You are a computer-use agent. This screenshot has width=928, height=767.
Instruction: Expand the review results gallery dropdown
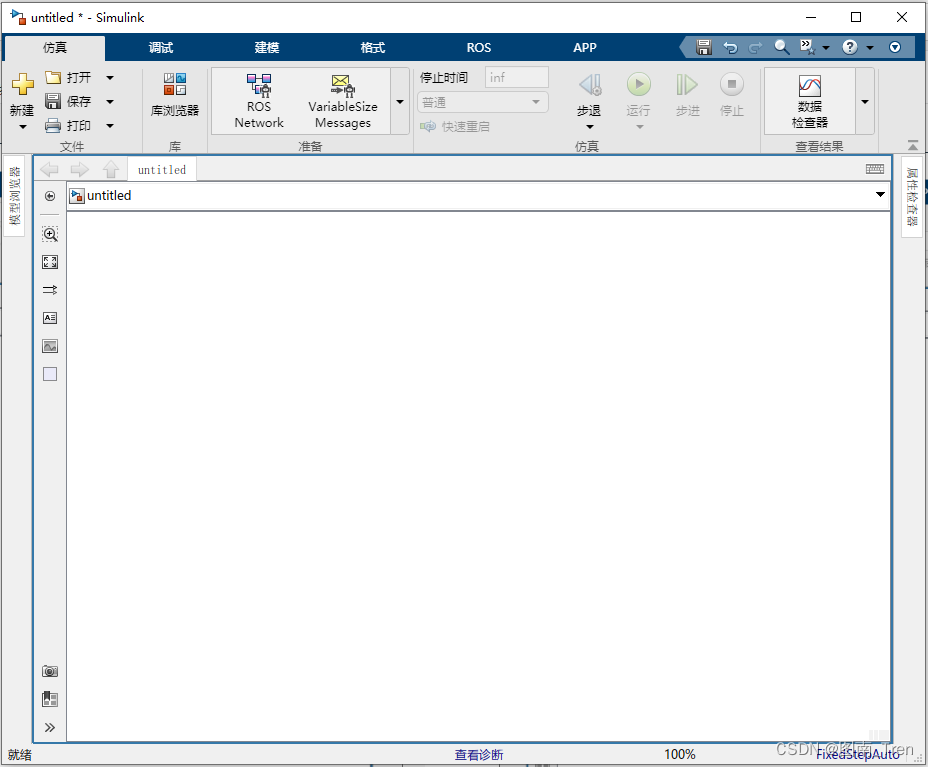click(865, 102)
